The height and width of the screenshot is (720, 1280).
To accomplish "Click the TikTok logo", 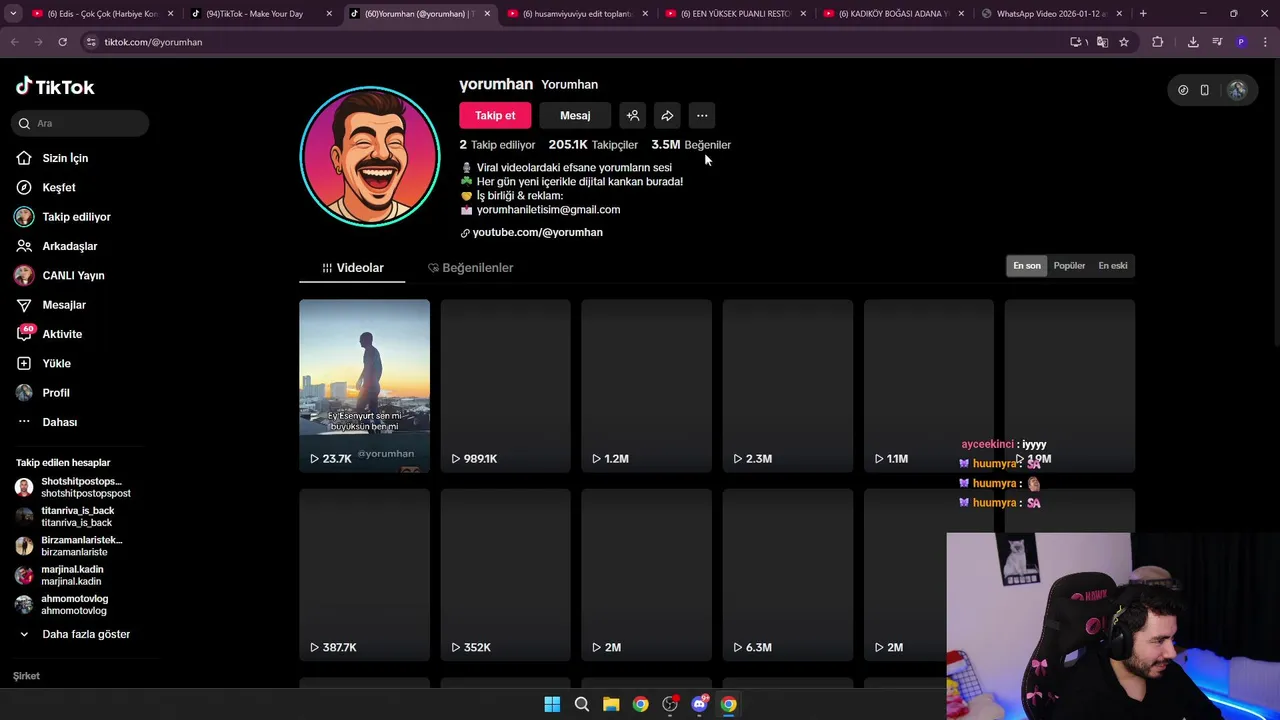I will (x=55, y=87).
